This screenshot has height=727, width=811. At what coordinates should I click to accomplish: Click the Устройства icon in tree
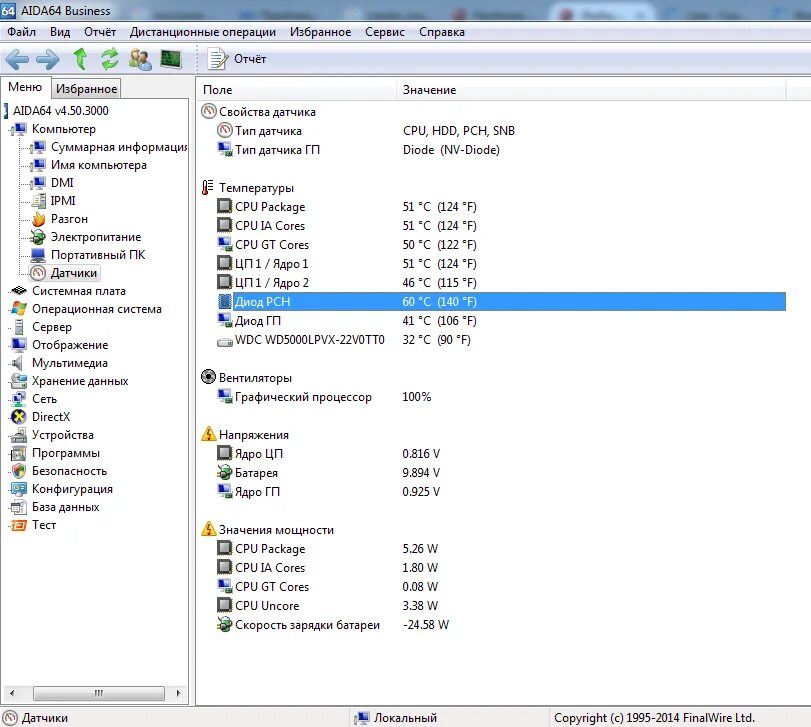tap(19, 435)
